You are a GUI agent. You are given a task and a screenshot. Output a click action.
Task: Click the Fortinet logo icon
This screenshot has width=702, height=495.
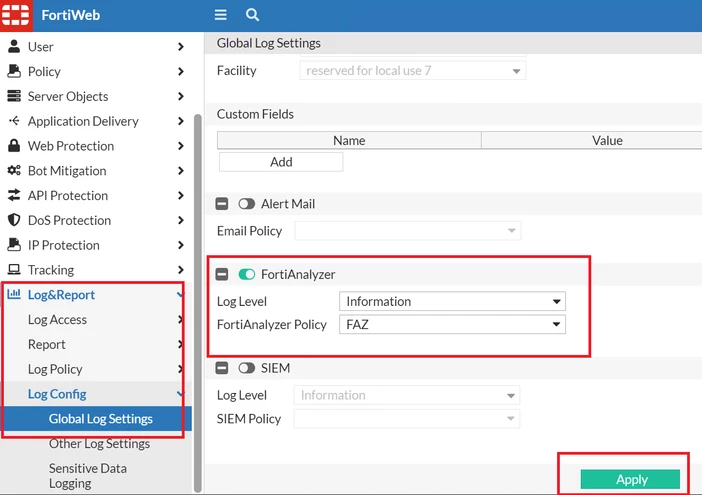pos(16,15)
